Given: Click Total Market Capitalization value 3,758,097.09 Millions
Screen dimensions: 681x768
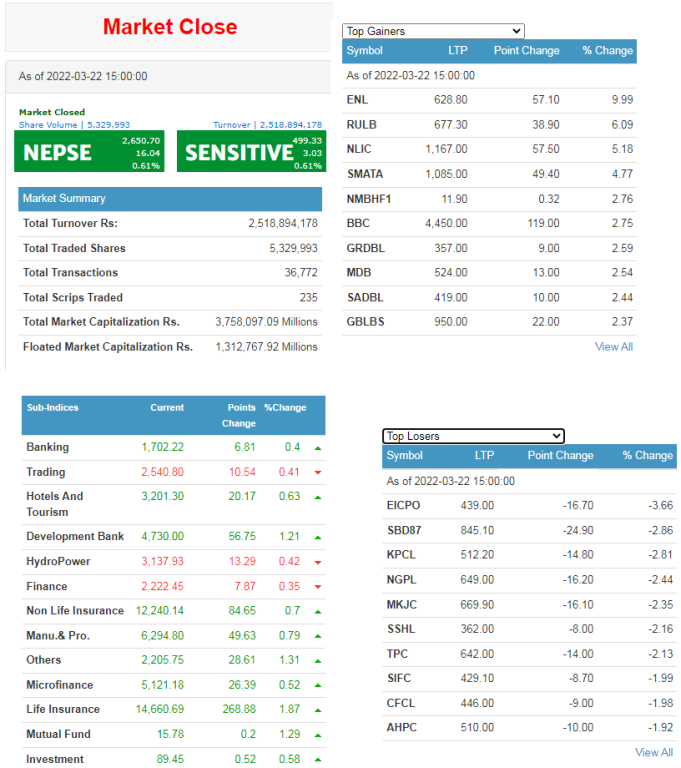Looking at the screenshot, I should point(267,322).
